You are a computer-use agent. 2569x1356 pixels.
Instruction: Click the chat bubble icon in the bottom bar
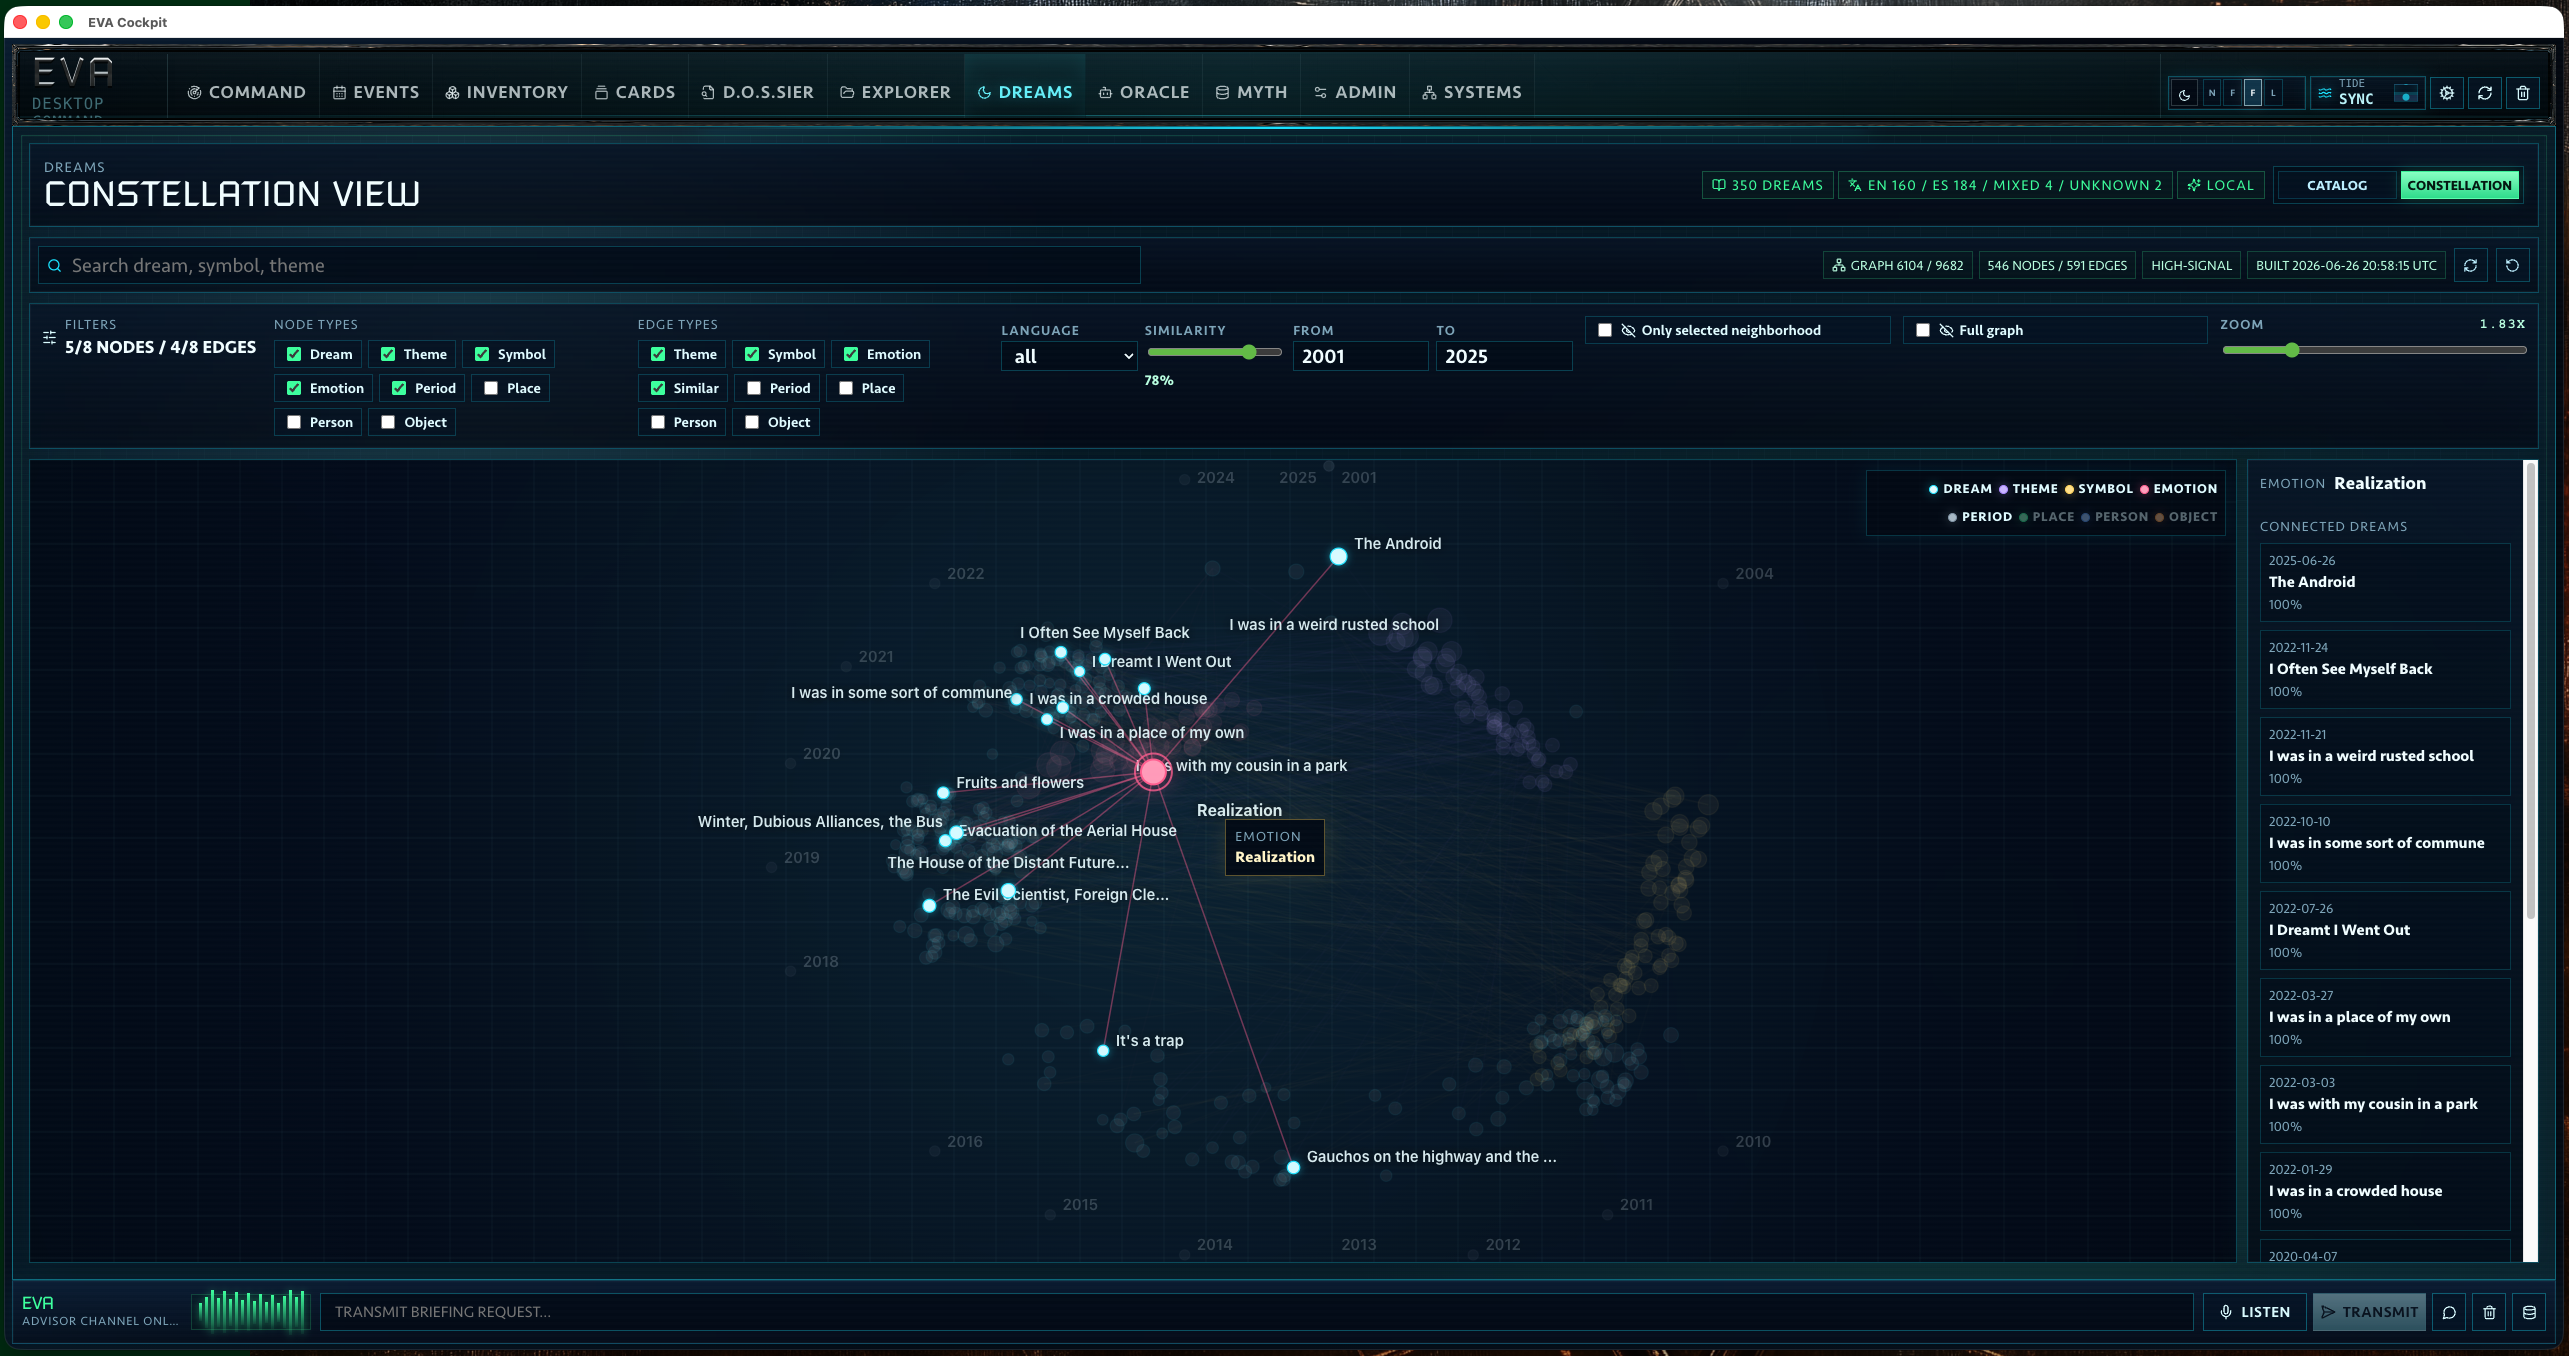pos(2449,1312)
